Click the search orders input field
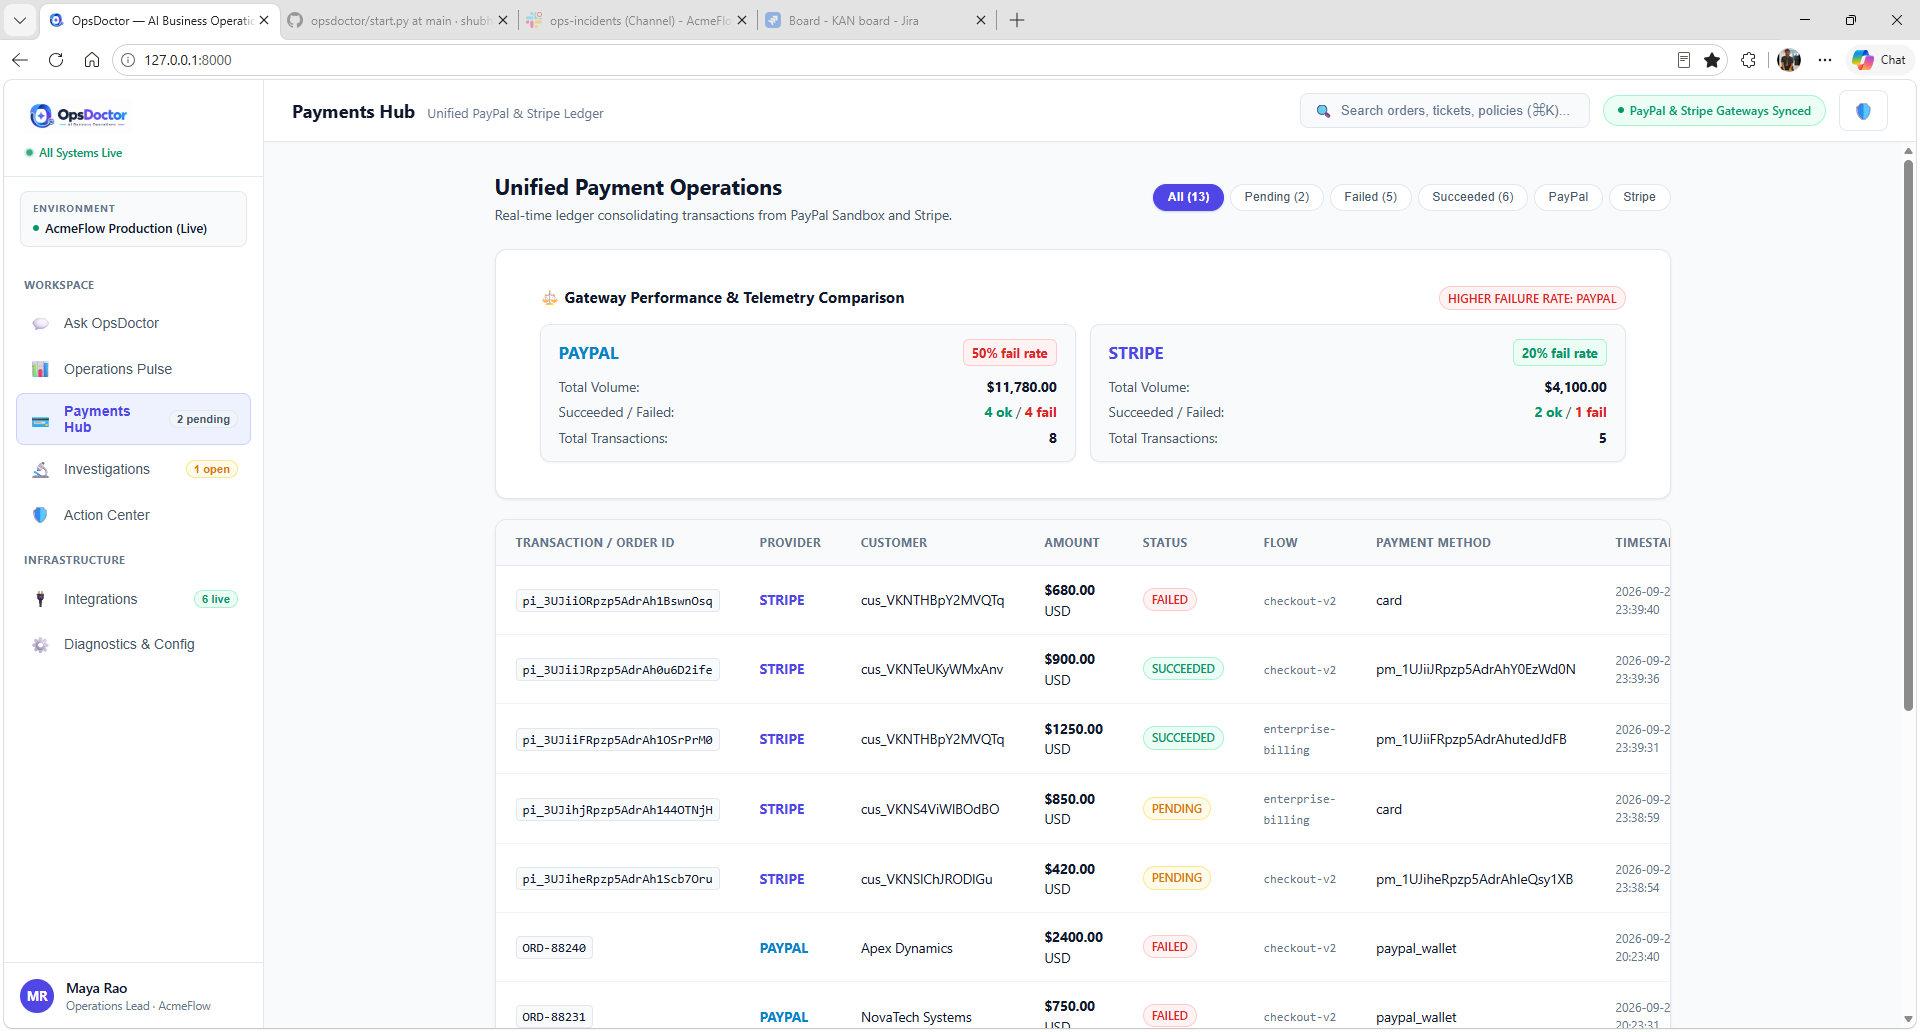This screenshot has height=1032, width=1920. click(1444, 111)
